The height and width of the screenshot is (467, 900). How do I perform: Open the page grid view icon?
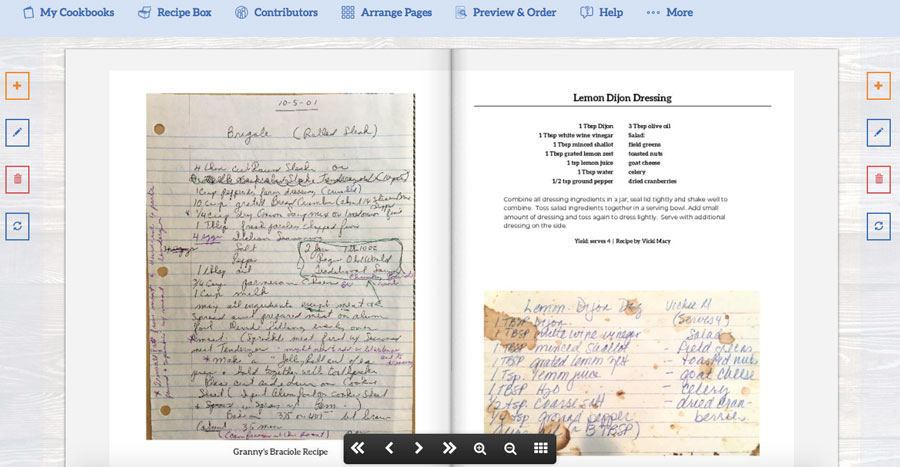[x=541, y=448]
